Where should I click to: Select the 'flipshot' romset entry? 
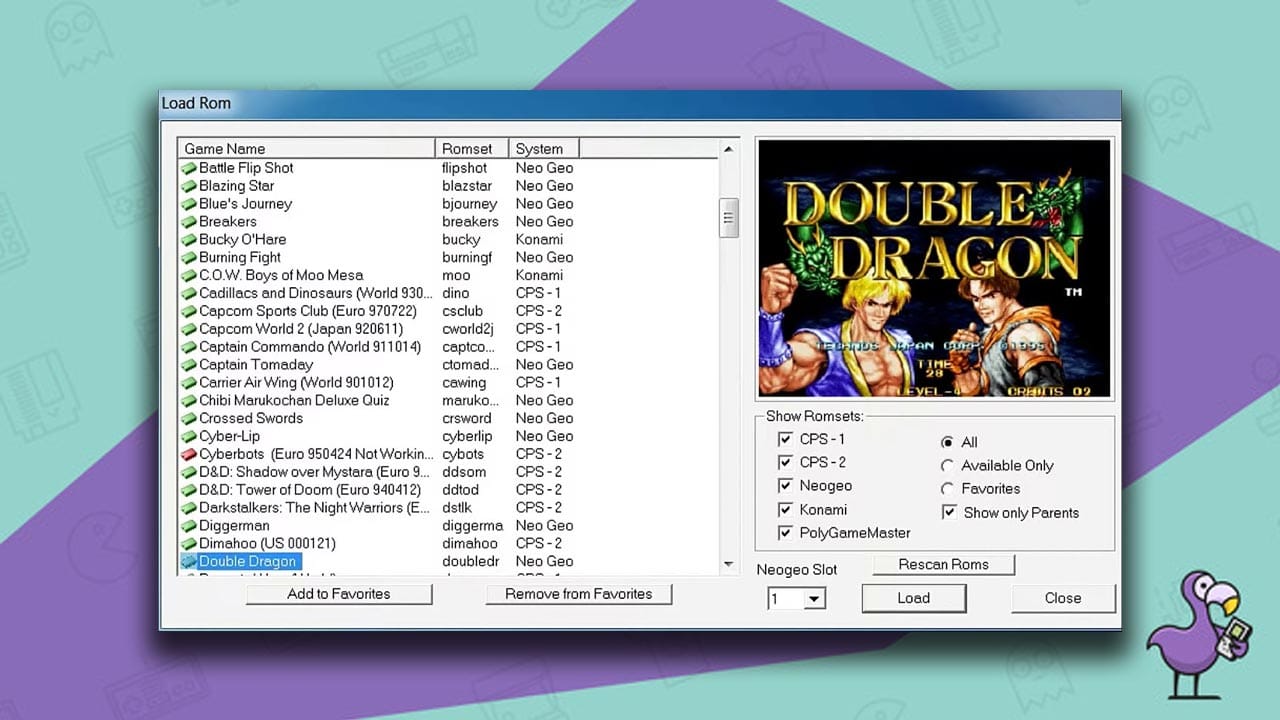pyautogui.click(x=465, y=168)
